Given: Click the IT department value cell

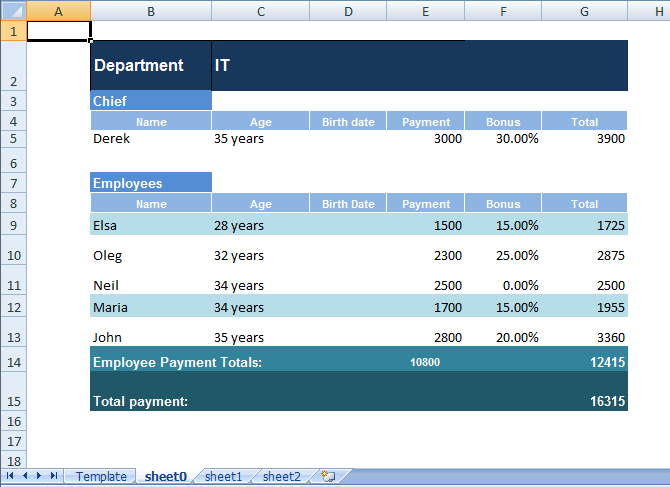Looking at the screenshot, I should tap(420, 65).
